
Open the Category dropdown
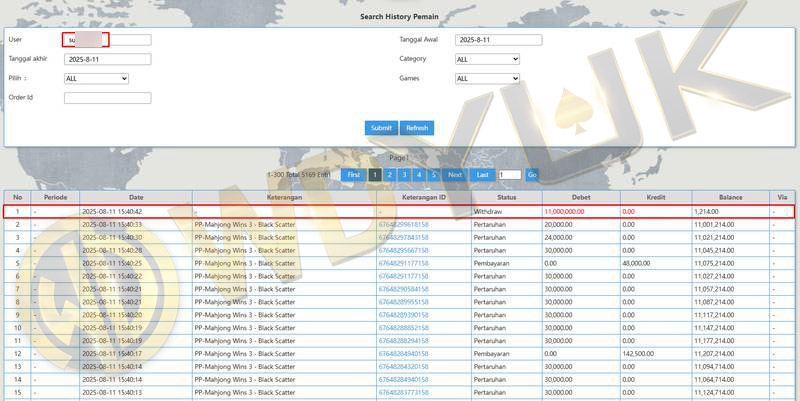487,59
